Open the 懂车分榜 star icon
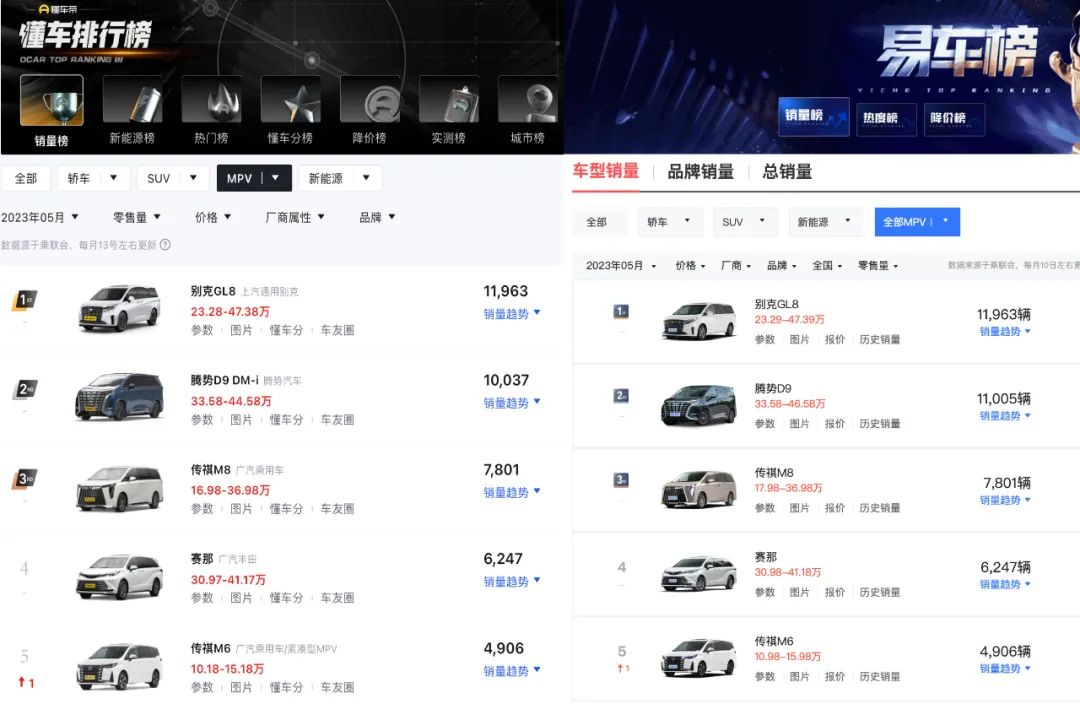Screen dimensions: 1080x704 (x=290, y=101)
